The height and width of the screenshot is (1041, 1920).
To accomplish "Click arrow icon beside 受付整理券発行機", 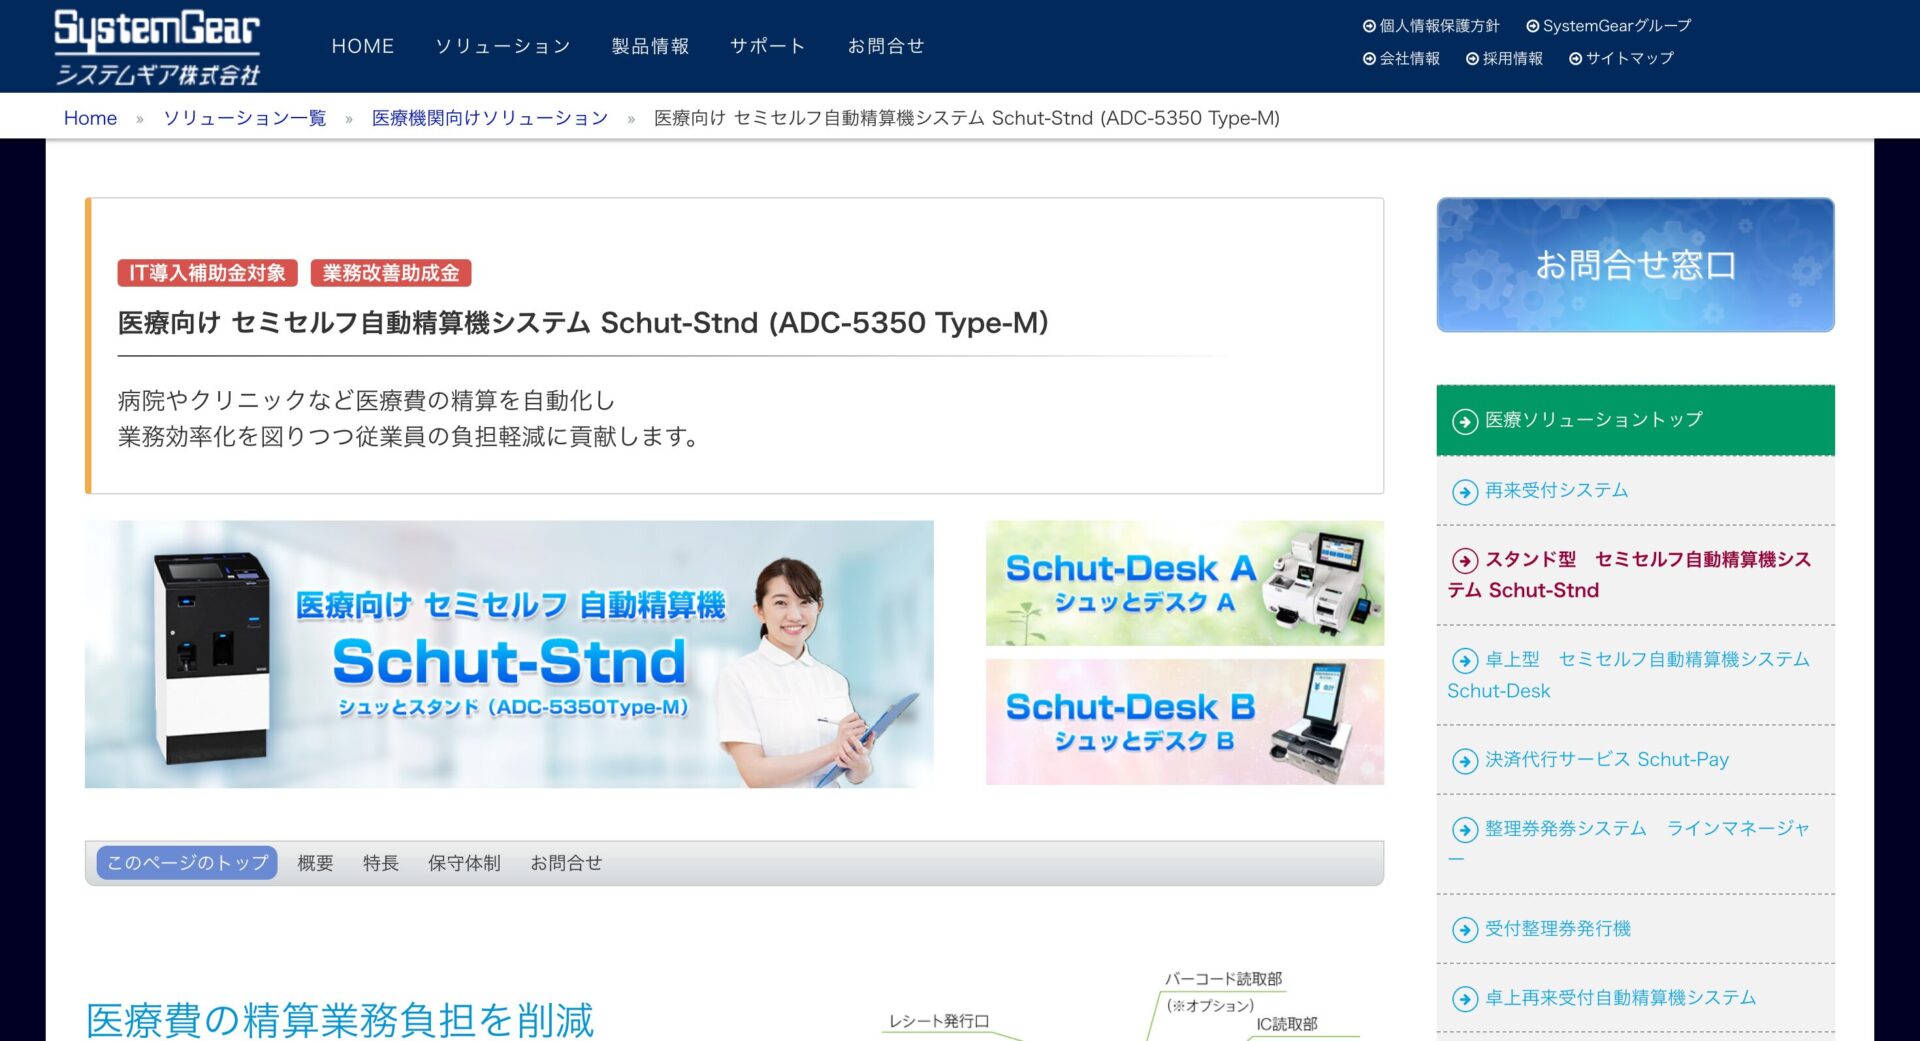I will click(1465, 930).
